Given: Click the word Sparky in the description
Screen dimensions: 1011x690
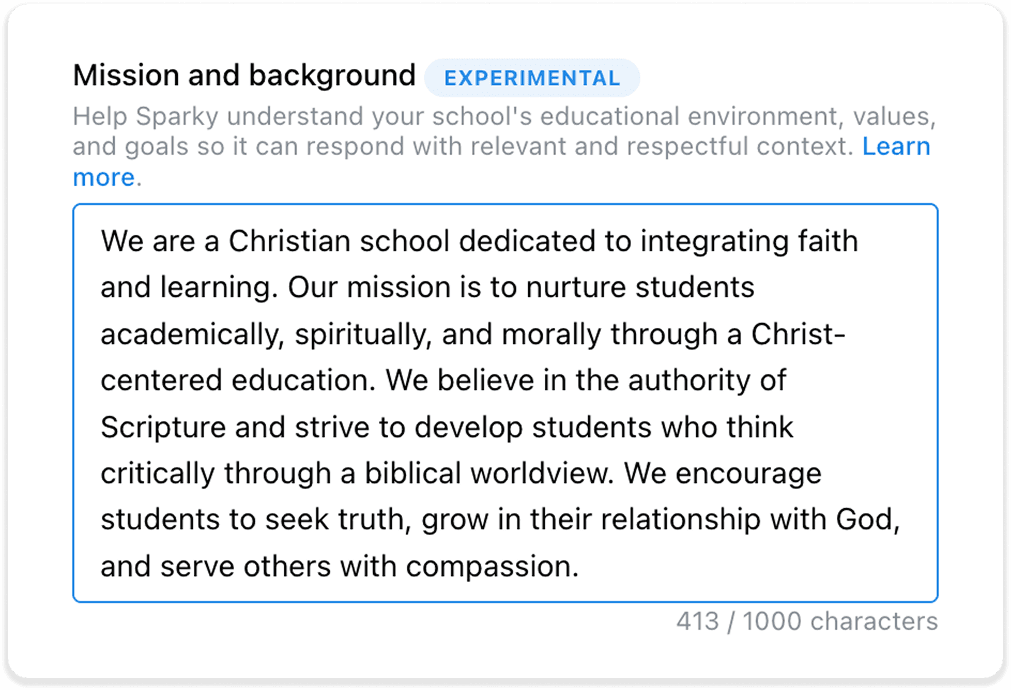Looking at the screenshot, I should (184, 116).
